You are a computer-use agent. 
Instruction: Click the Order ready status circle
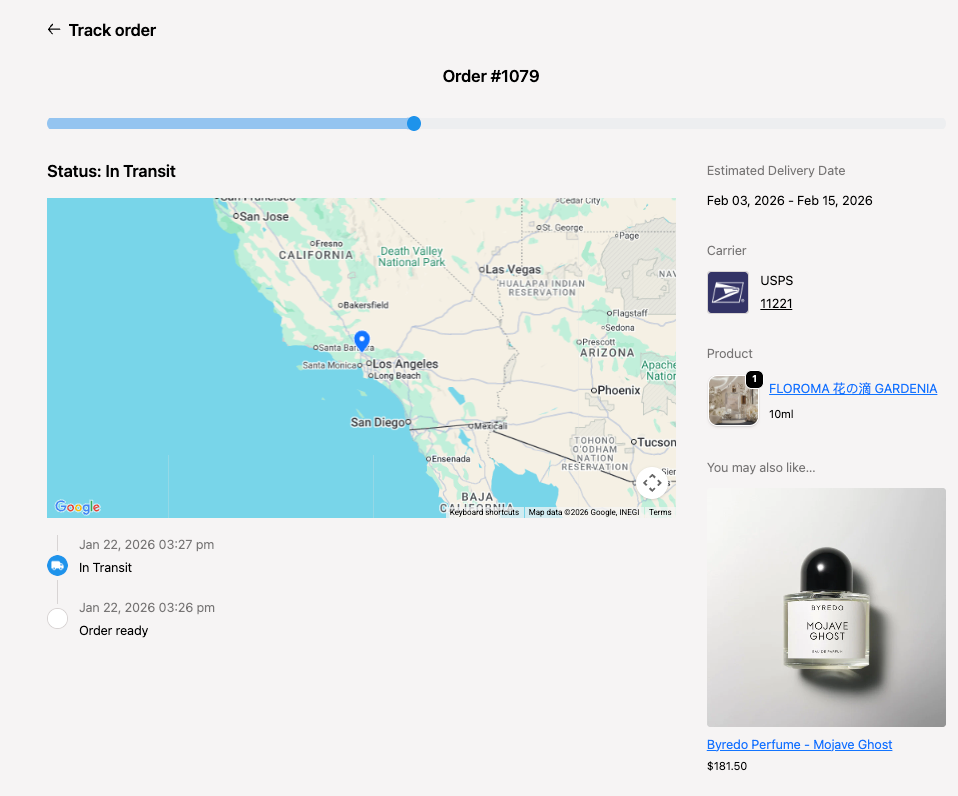57,618
